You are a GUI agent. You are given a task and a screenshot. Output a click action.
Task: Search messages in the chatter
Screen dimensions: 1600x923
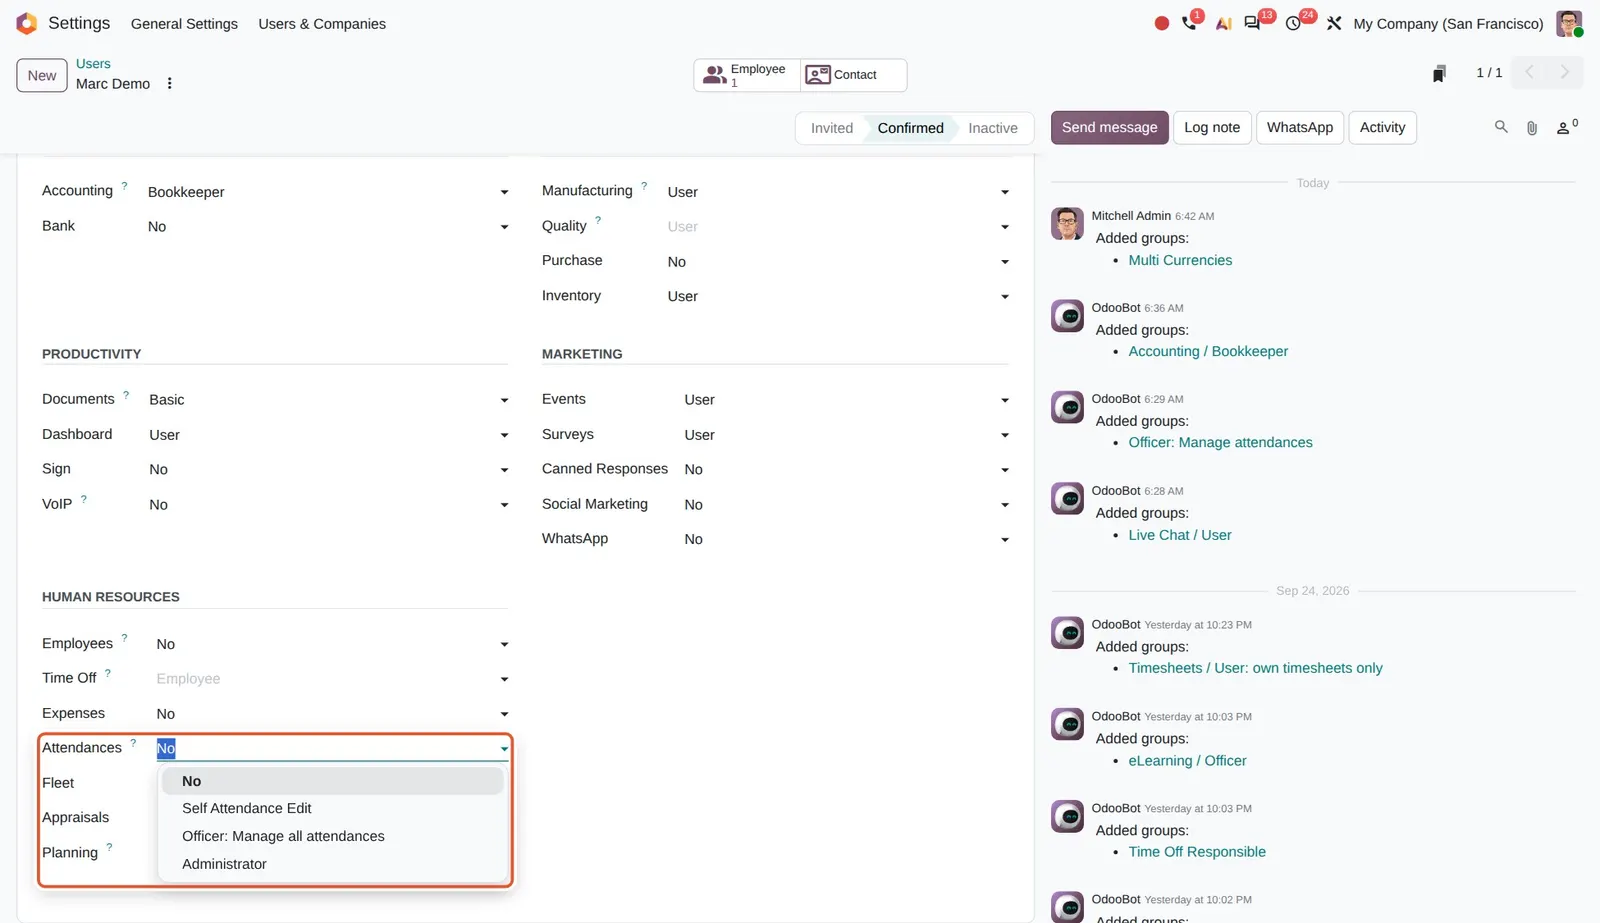pos(1501,127)
